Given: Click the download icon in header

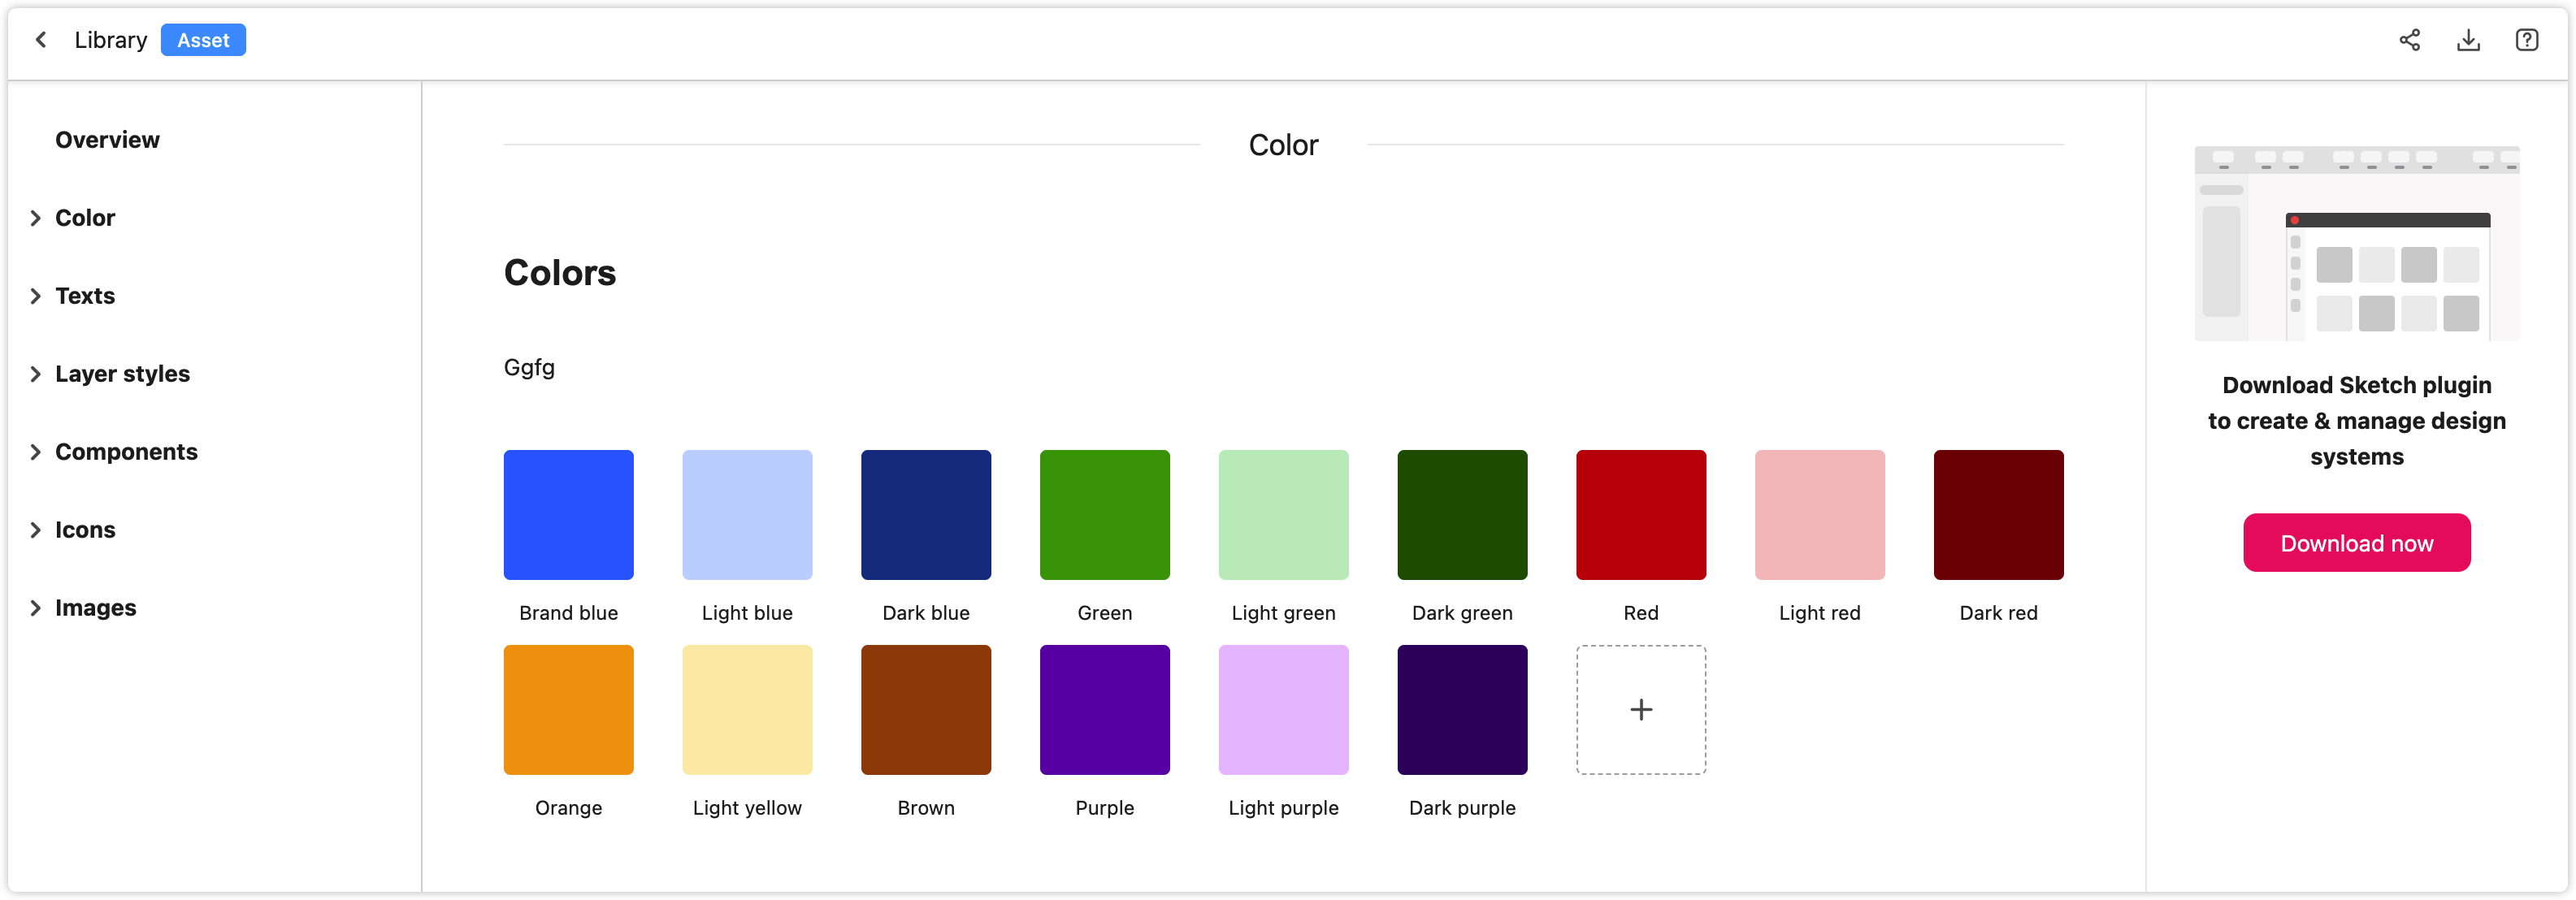Looking at the screenshot, I should click(2468, 40).
